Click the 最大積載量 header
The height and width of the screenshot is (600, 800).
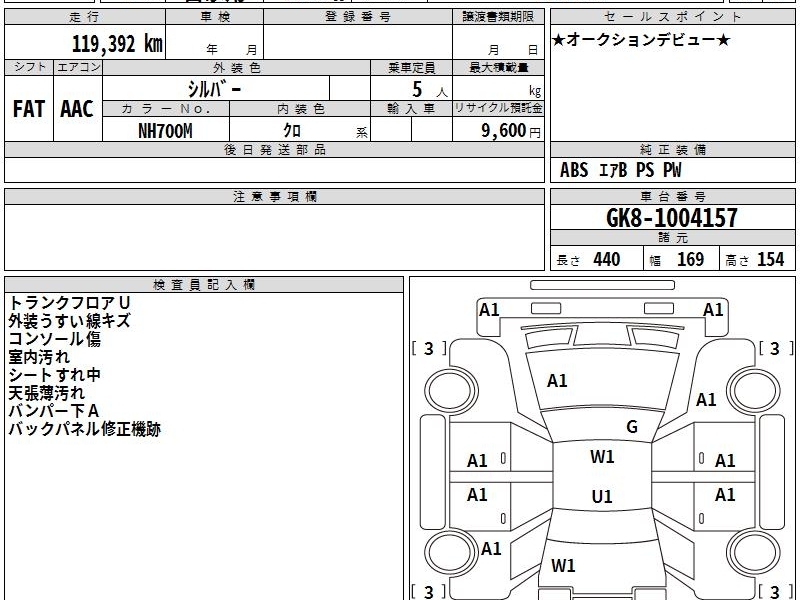[498, 68]
